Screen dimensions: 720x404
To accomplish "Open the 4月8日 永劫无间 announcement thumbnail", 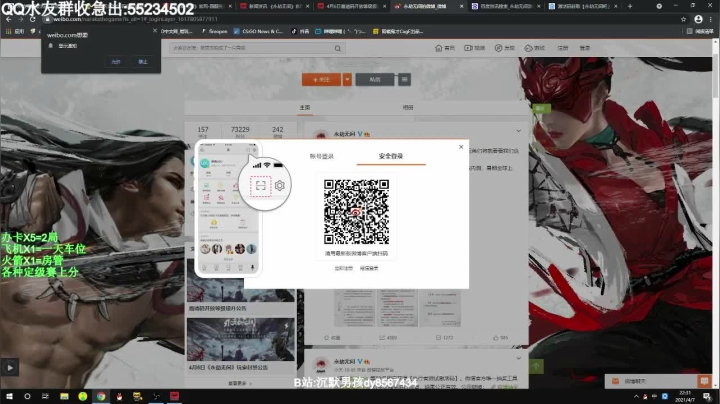I will [x=241, y=339].
